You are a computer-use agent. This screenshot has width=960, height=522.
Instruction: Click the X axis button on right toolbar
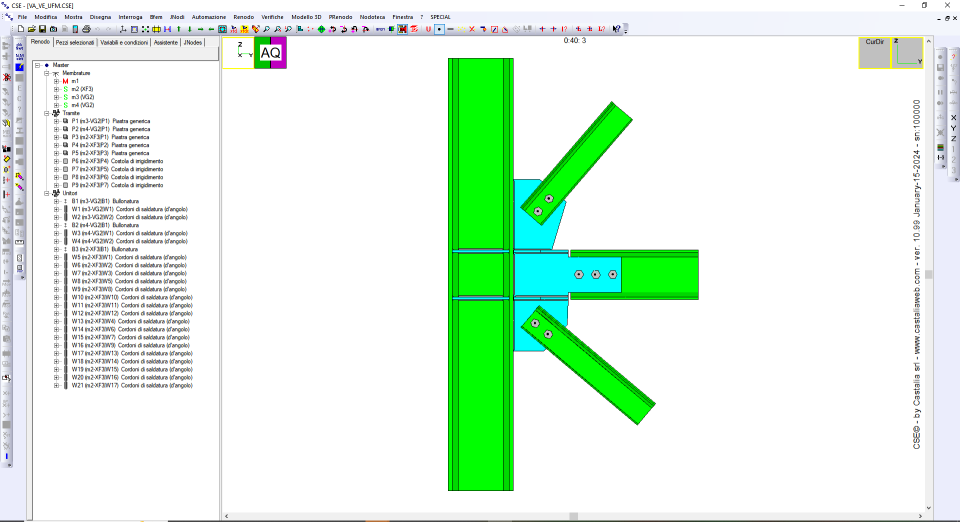click(953, 118)
